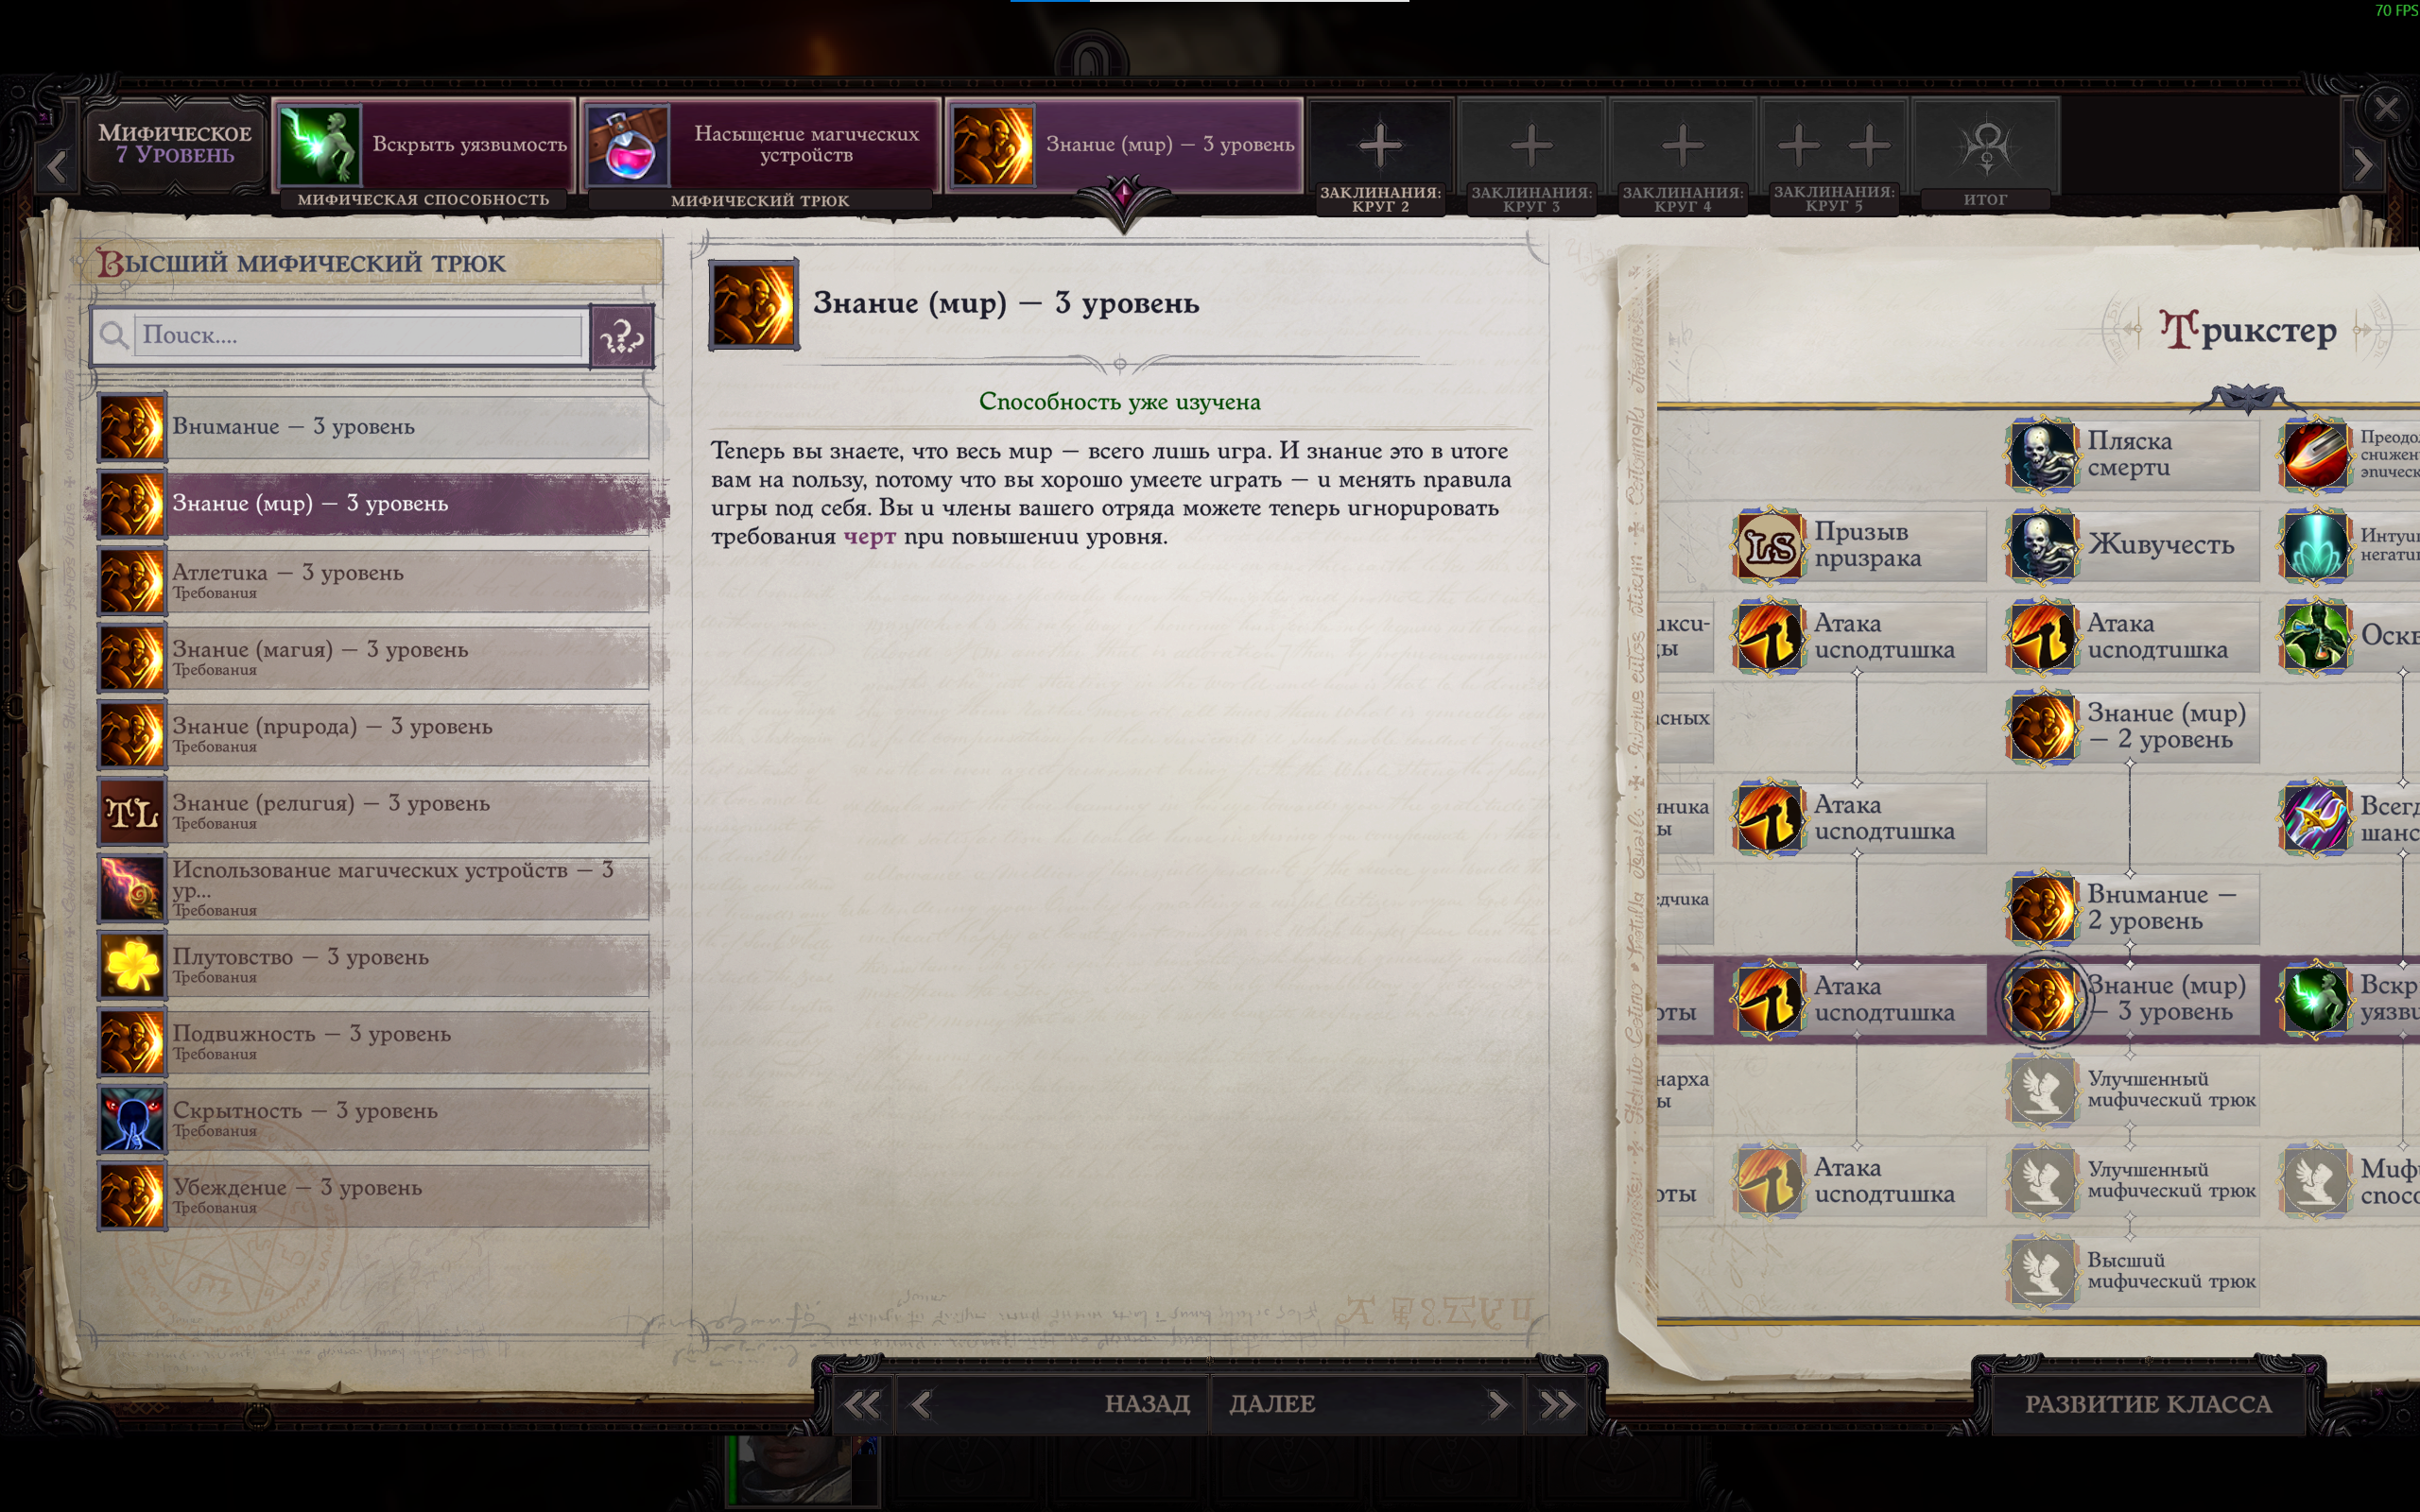Open the Заклинания: Круг 2 step
Viewport: 2420px width, 1512px height.
point(1380,156)
